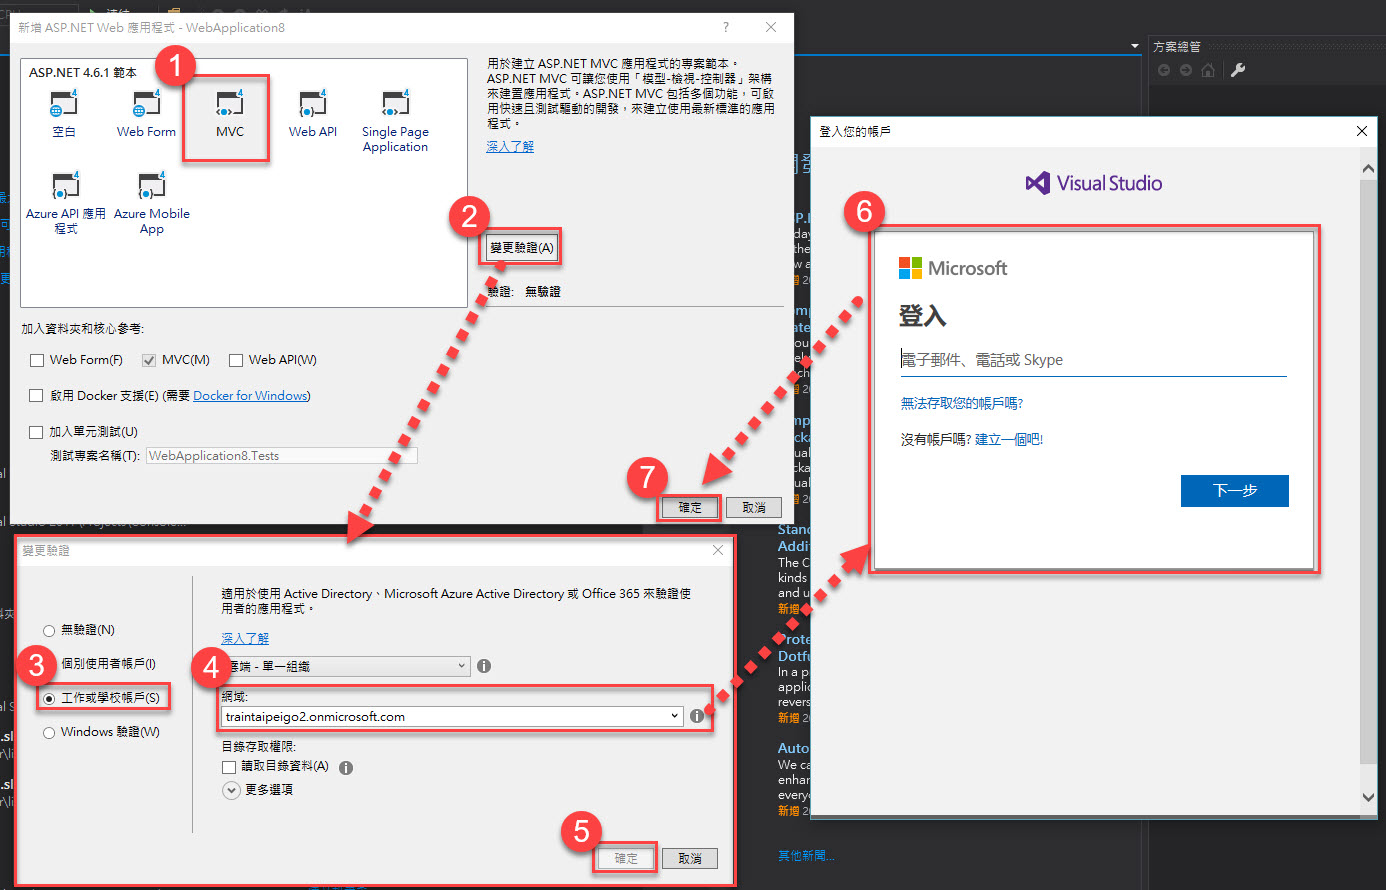This screenshot has width=1386, height=890.
Task: Select 工作或學校帳戶(S) radio option
Action: click(x=49, y=698)
